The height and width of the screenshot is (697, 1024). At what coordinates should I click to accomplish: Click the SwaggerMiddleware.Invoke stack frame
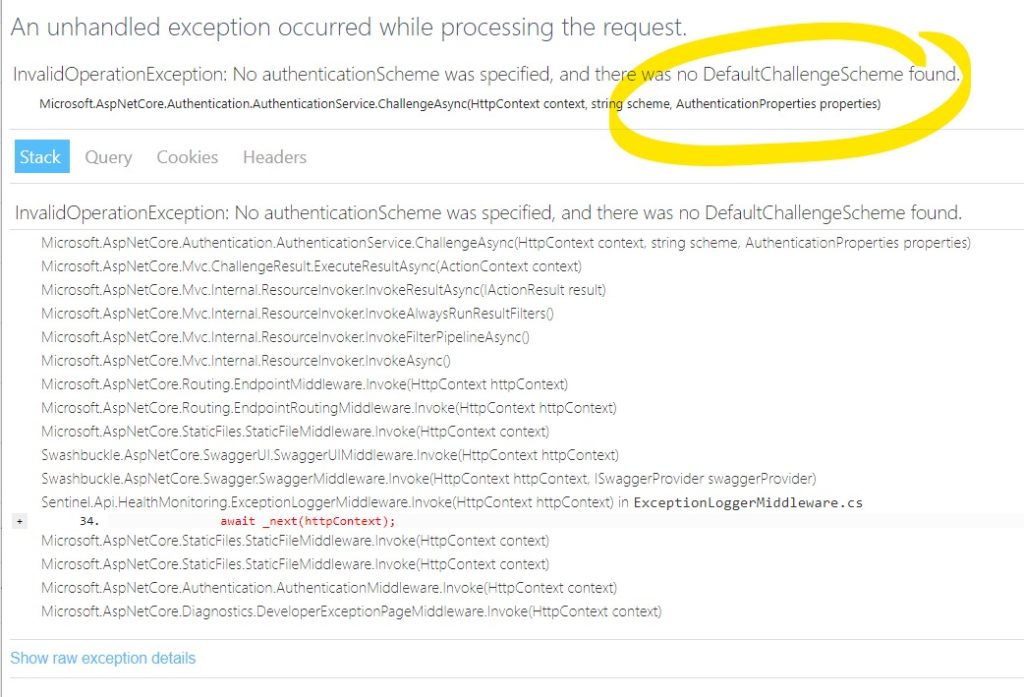[x=428, y=479]
